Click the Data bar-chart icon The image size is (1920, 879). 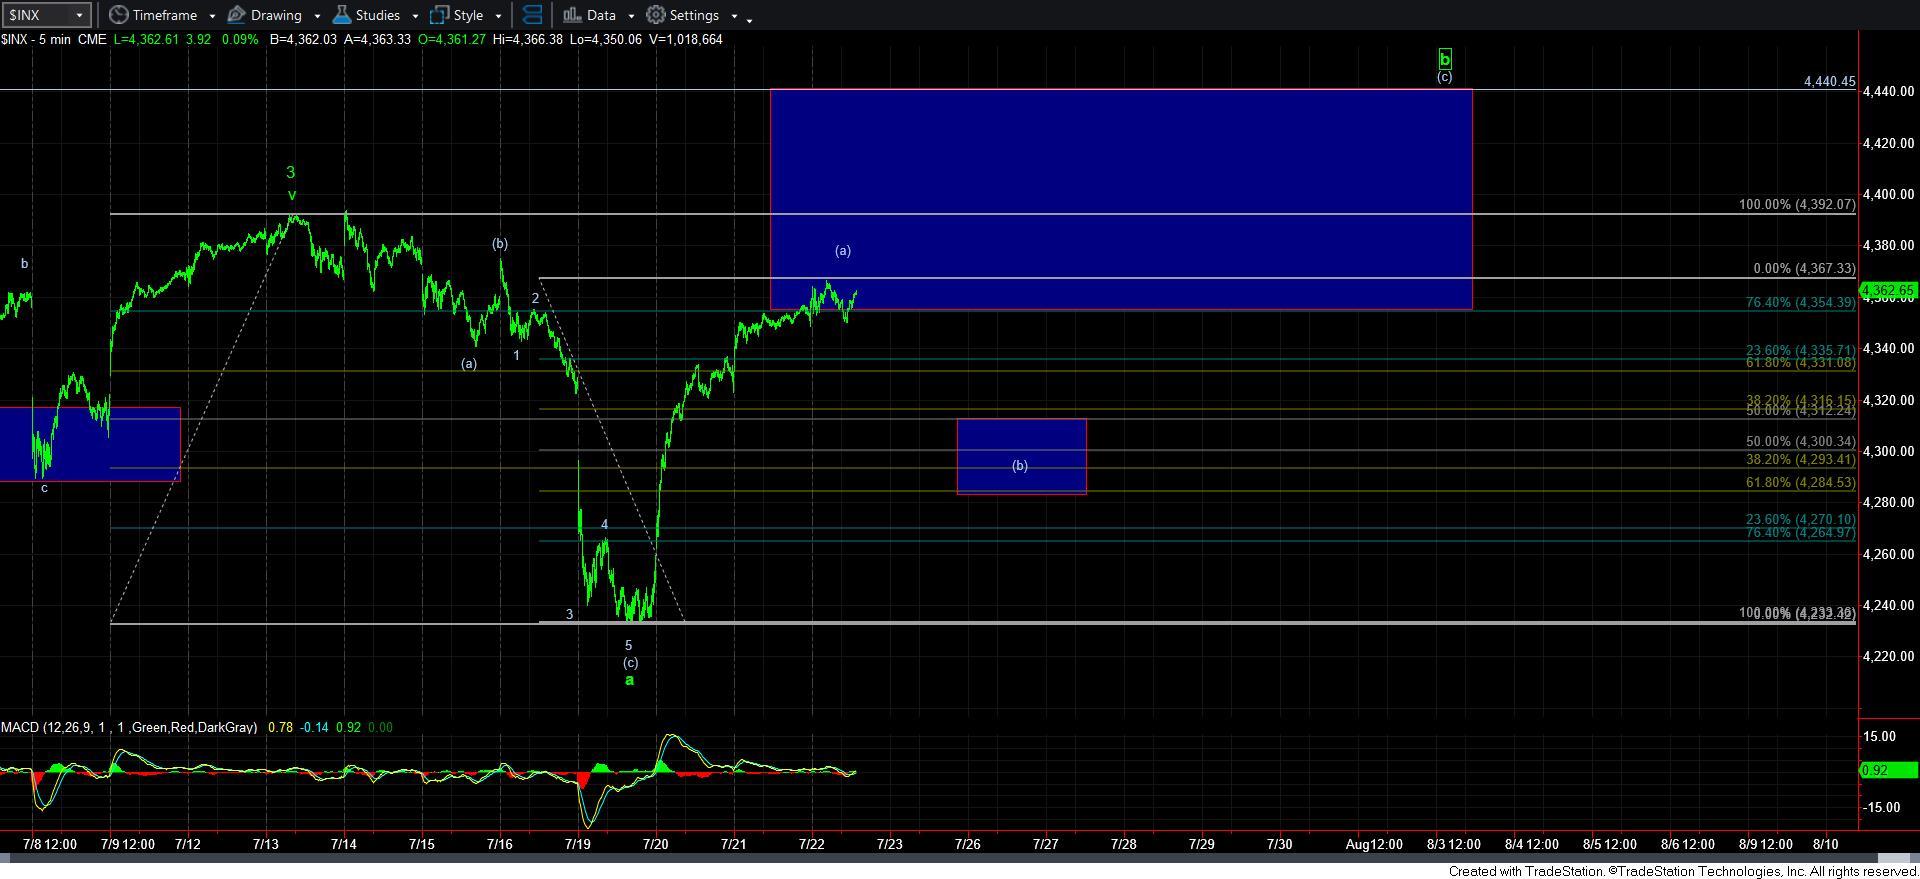[x=572, y=15]
